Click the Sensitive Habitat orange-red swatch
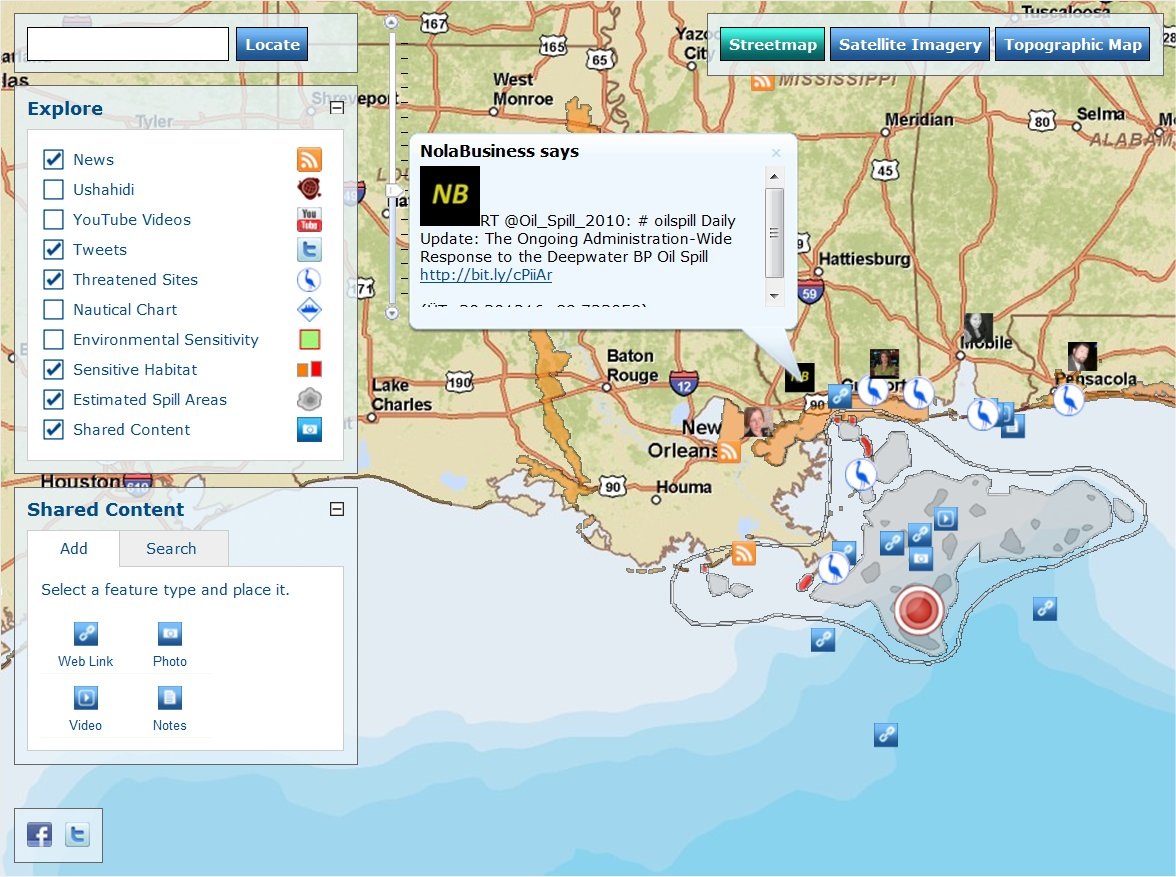Screen dimensions: 1176x877 [309, 369]
